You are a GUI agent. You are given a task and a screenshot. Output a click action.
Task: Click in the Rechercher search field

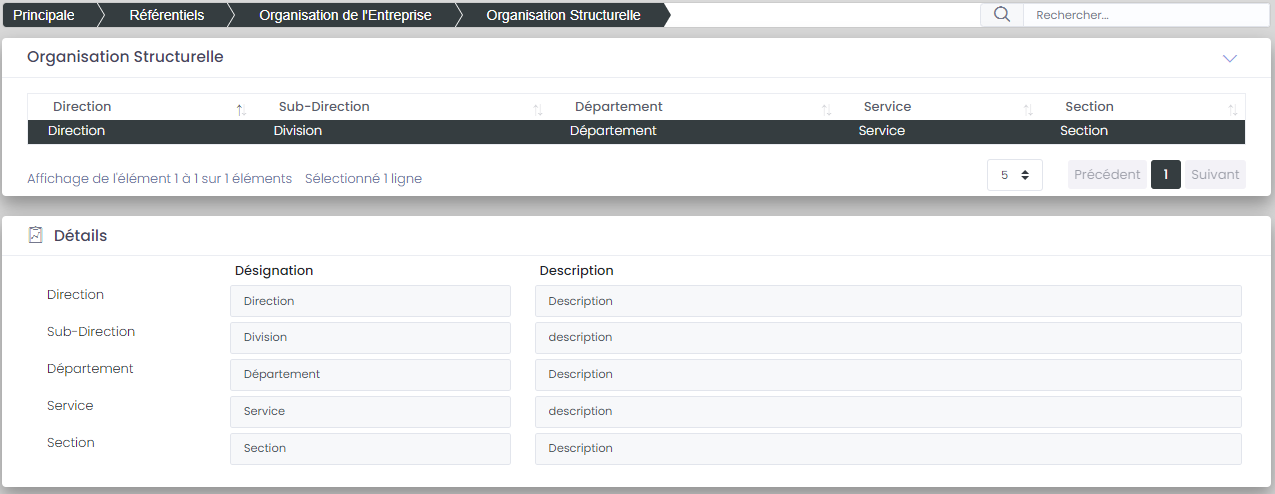(x=1145, y=15)
